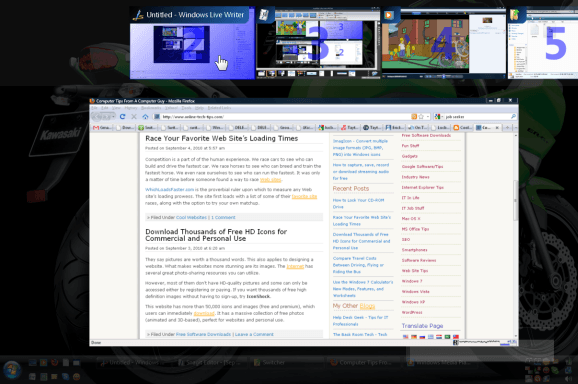Select the 'MS Office Tips' category
This screenshot has width=578, height=384.
pos(415,229)
